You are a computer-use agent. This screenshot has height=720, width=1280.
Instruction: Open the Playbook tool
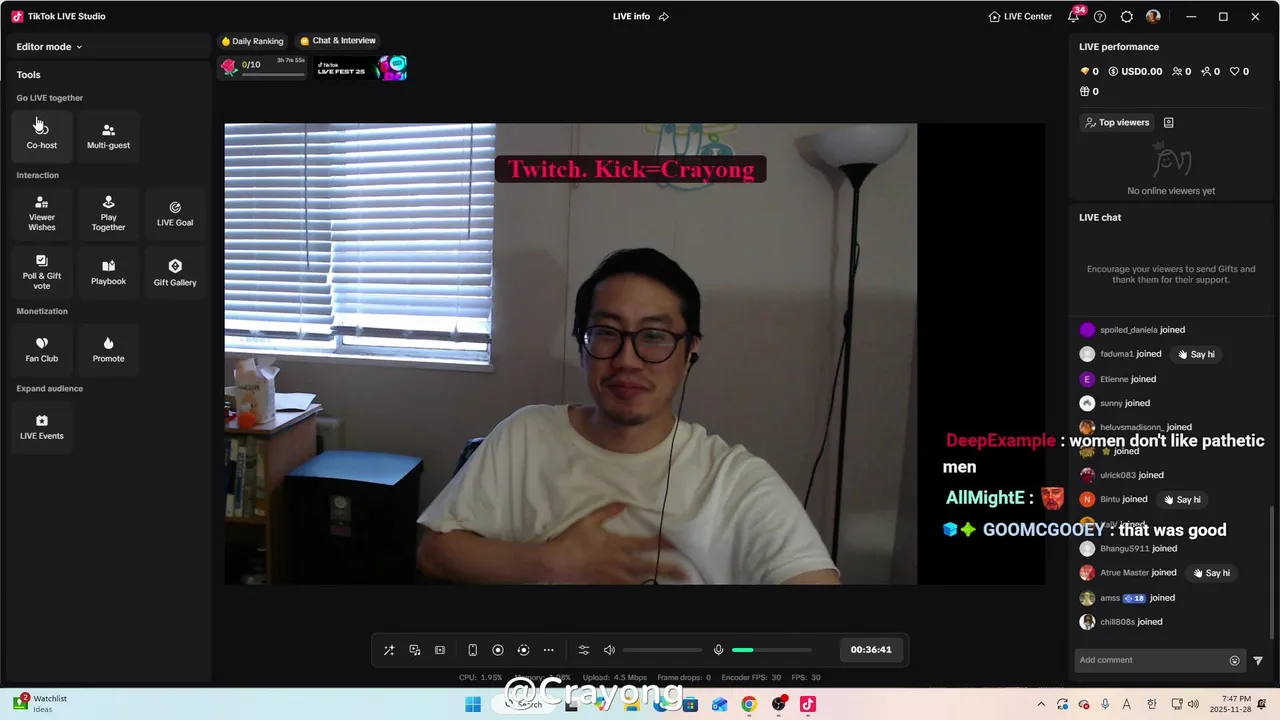[x=108, y=272]
